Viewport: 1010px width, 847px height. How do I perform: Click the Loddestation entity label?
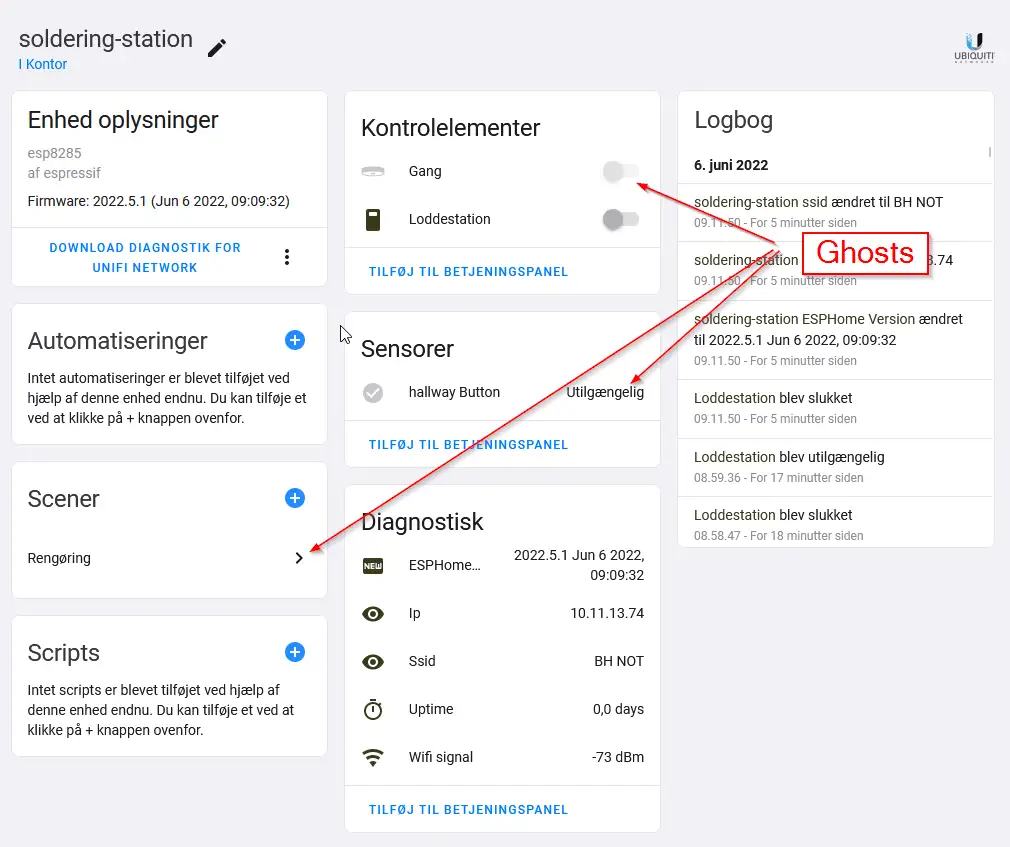click(x=450, y=219)
